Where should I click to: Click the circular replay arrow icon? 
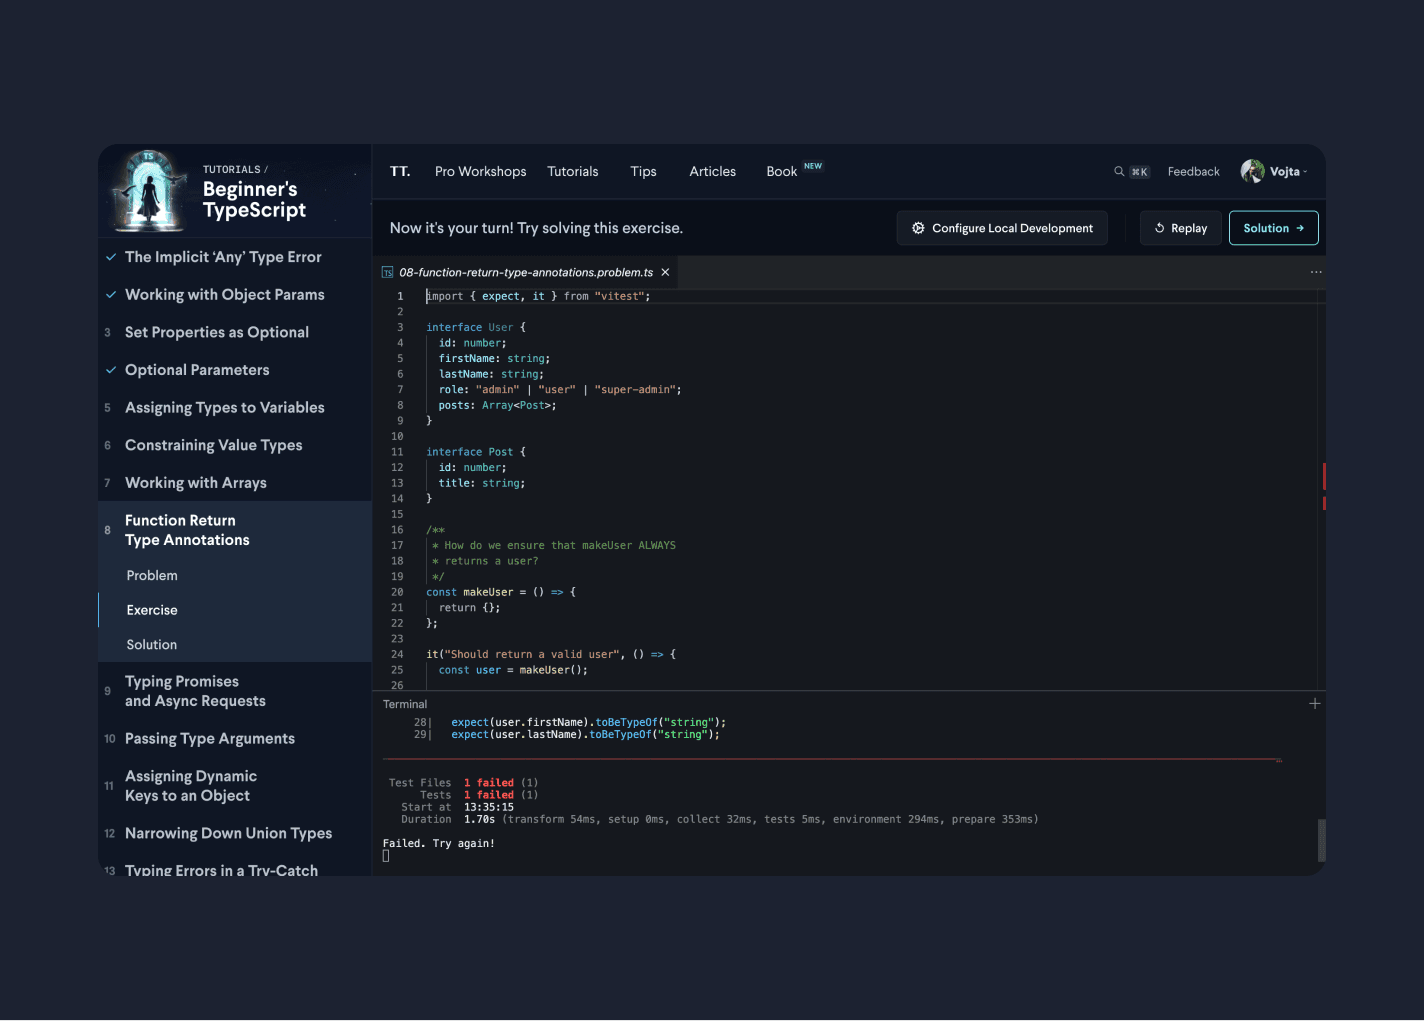tap(1160, 228)
